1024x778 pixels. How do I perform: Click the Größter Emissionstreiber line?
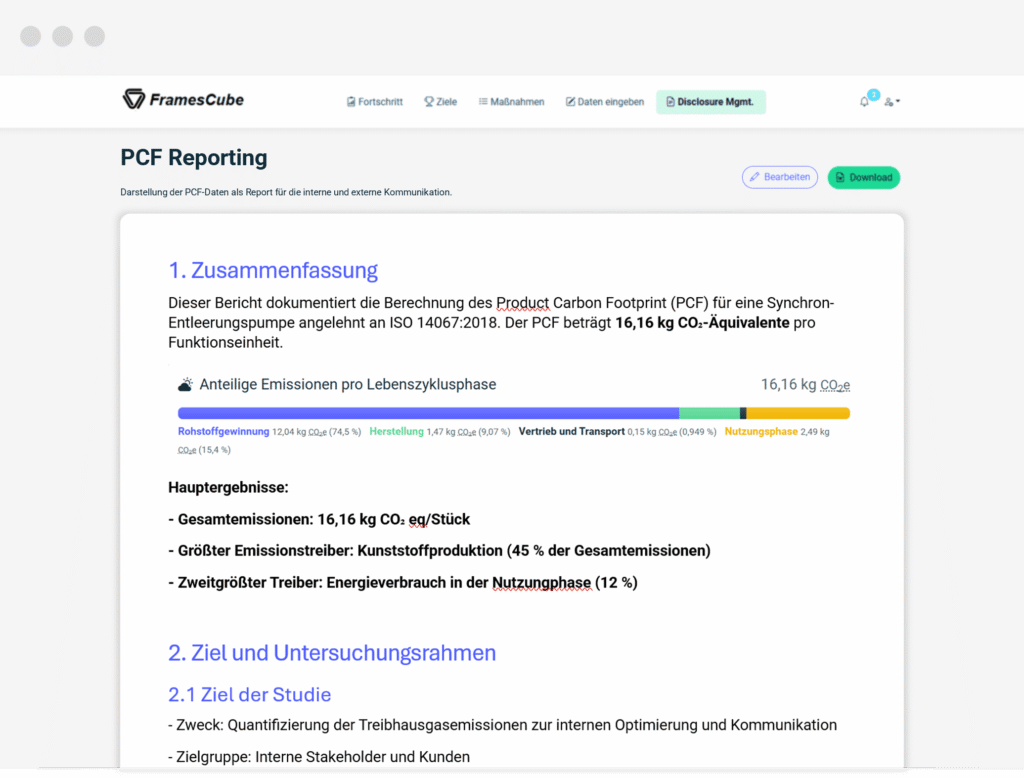click(439, 551)
